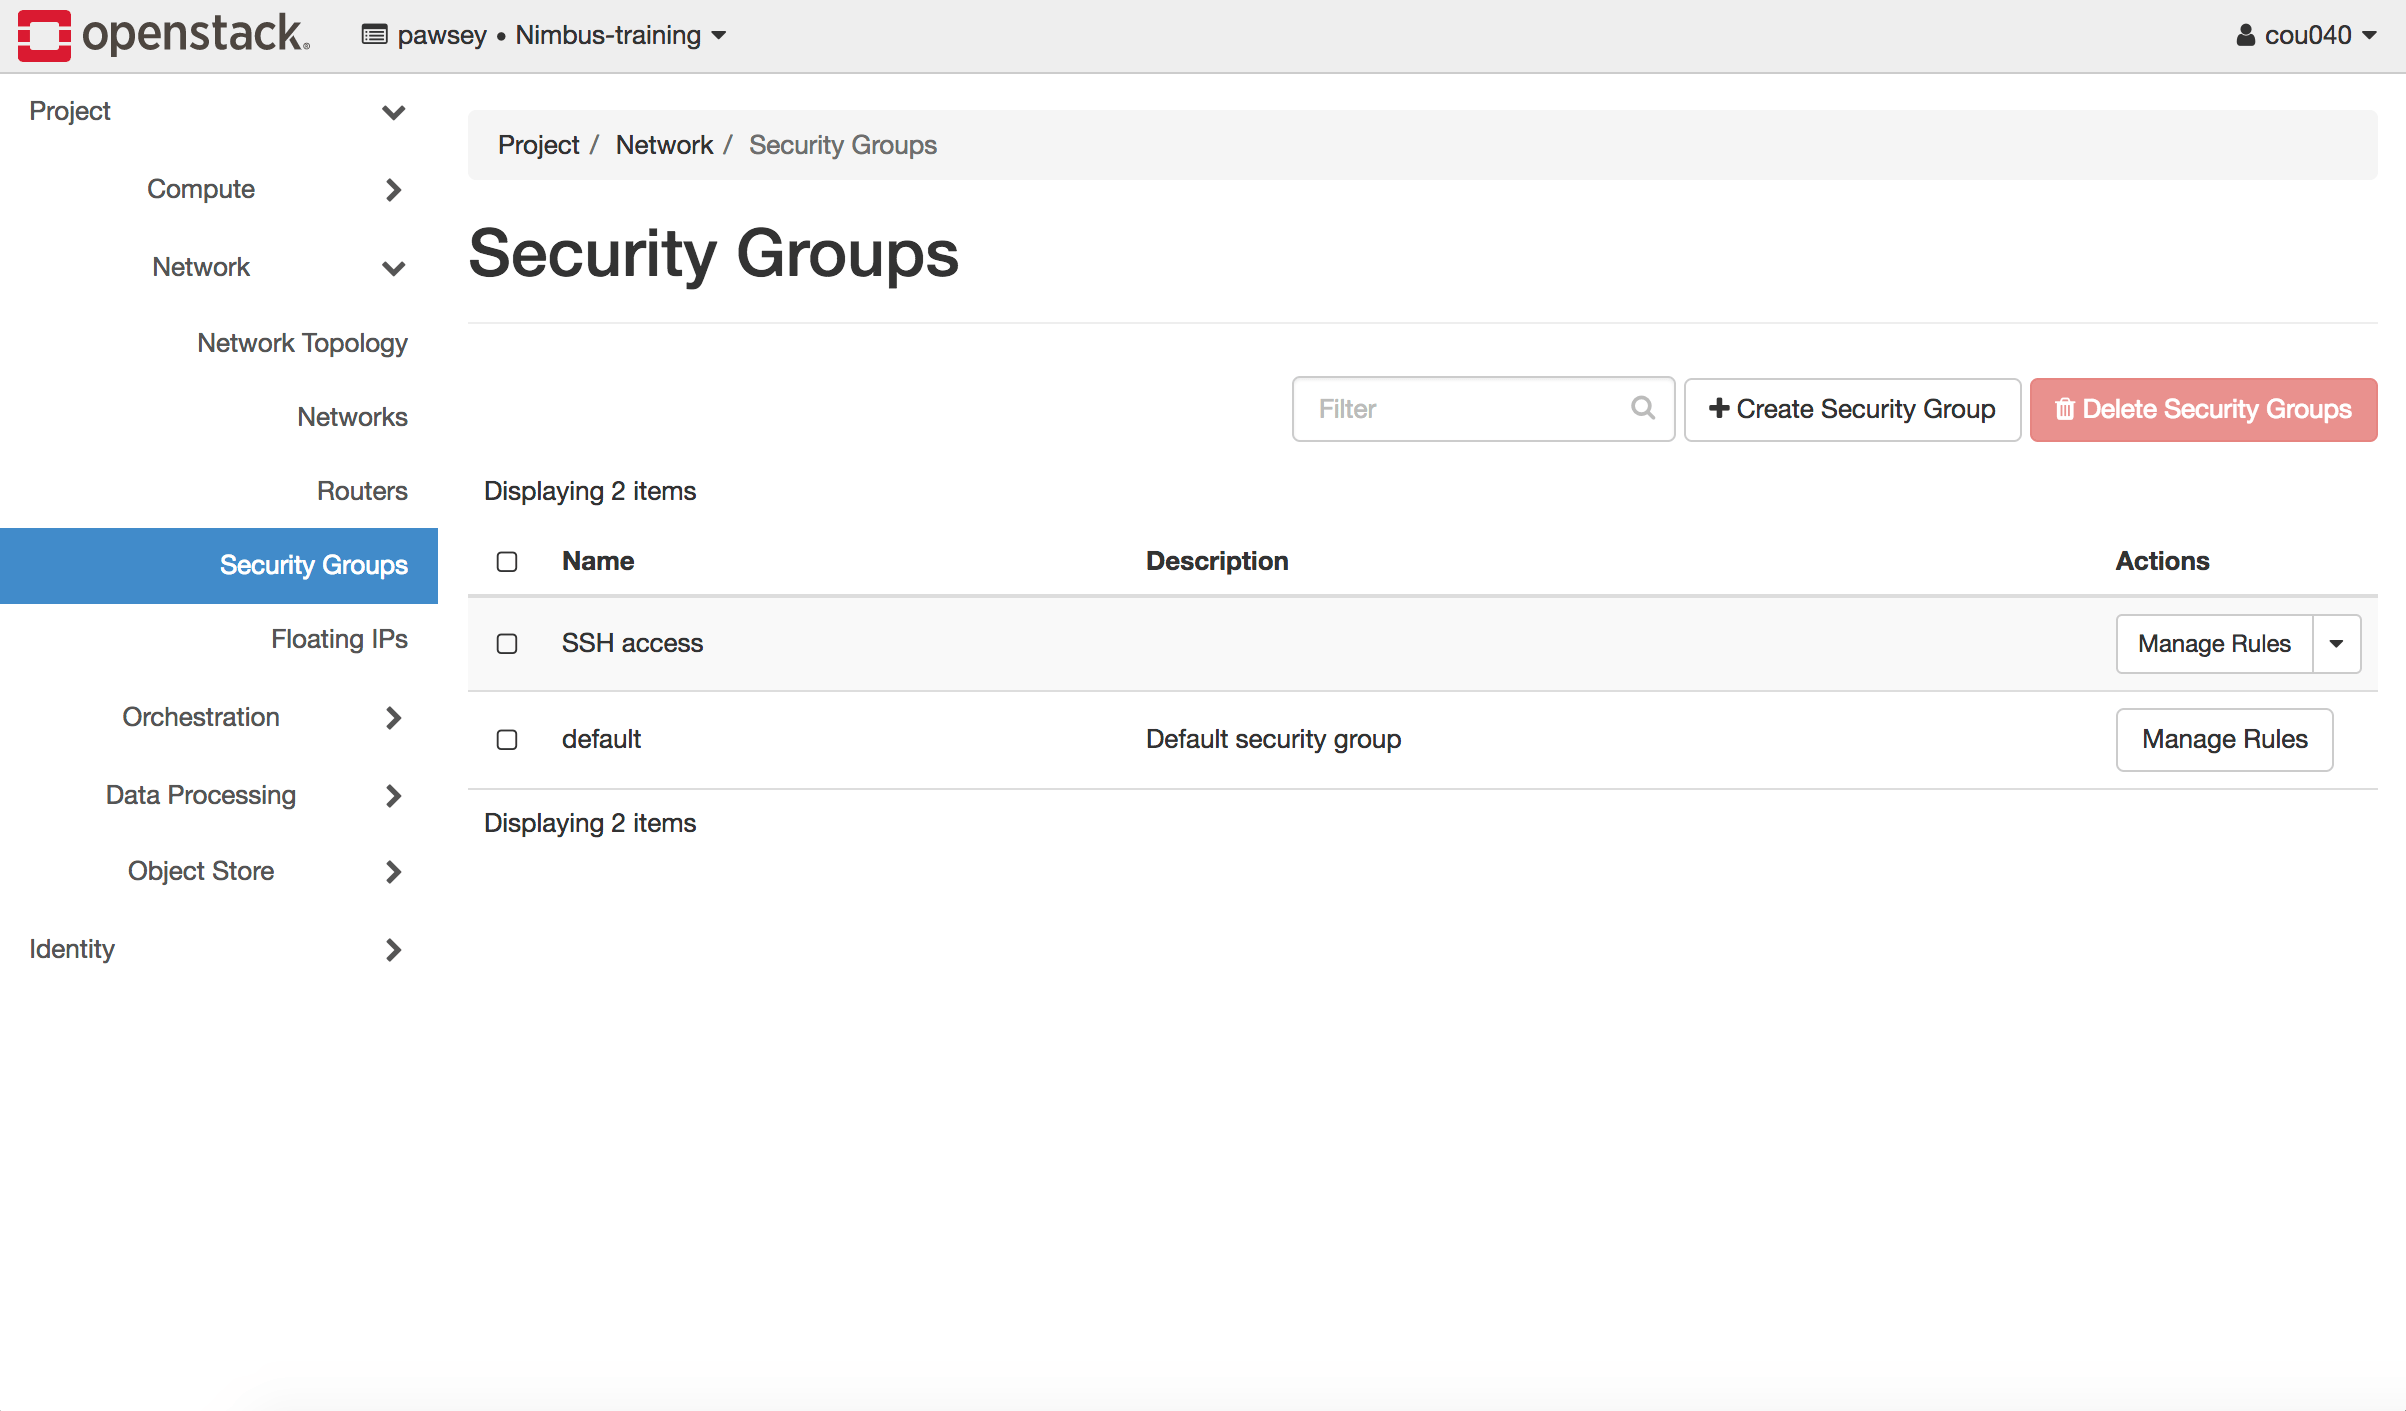Click inside the Filter input field
The height and width of the screenshot is (1411, 2406).
(1450, 409)
